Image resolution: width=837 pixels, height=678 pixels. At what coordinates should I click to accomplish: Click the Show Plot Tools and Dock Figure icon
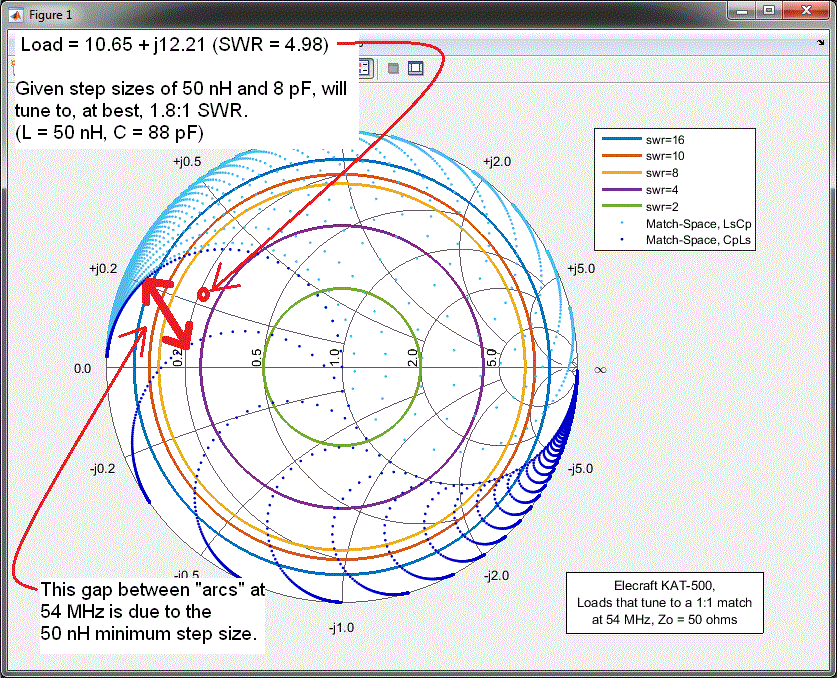[415, 68]
